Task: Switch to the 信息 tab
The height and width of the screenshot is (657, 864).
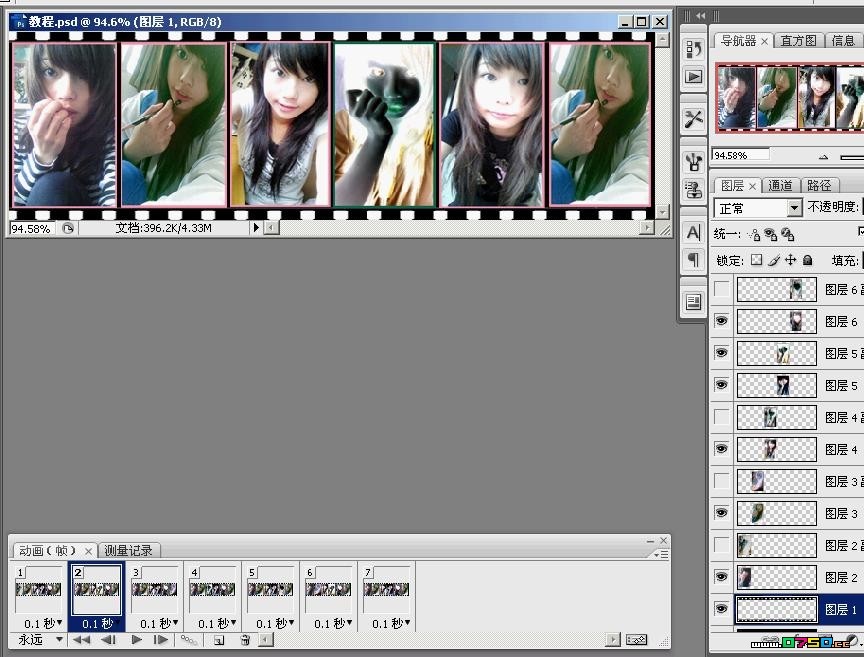Action: tap(843, 41)
